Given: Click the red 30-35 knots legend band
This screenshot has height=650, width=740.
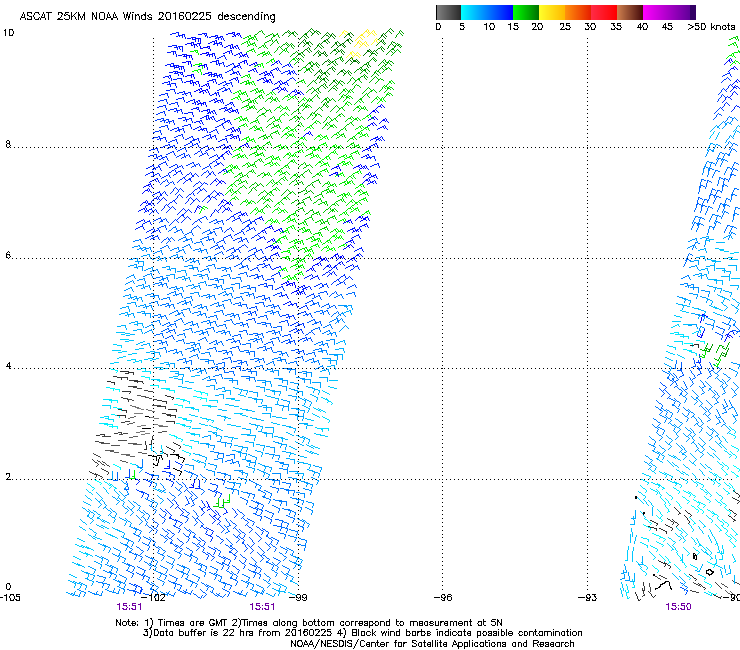Looking at the screenshot, I should (x=604, y=12).
